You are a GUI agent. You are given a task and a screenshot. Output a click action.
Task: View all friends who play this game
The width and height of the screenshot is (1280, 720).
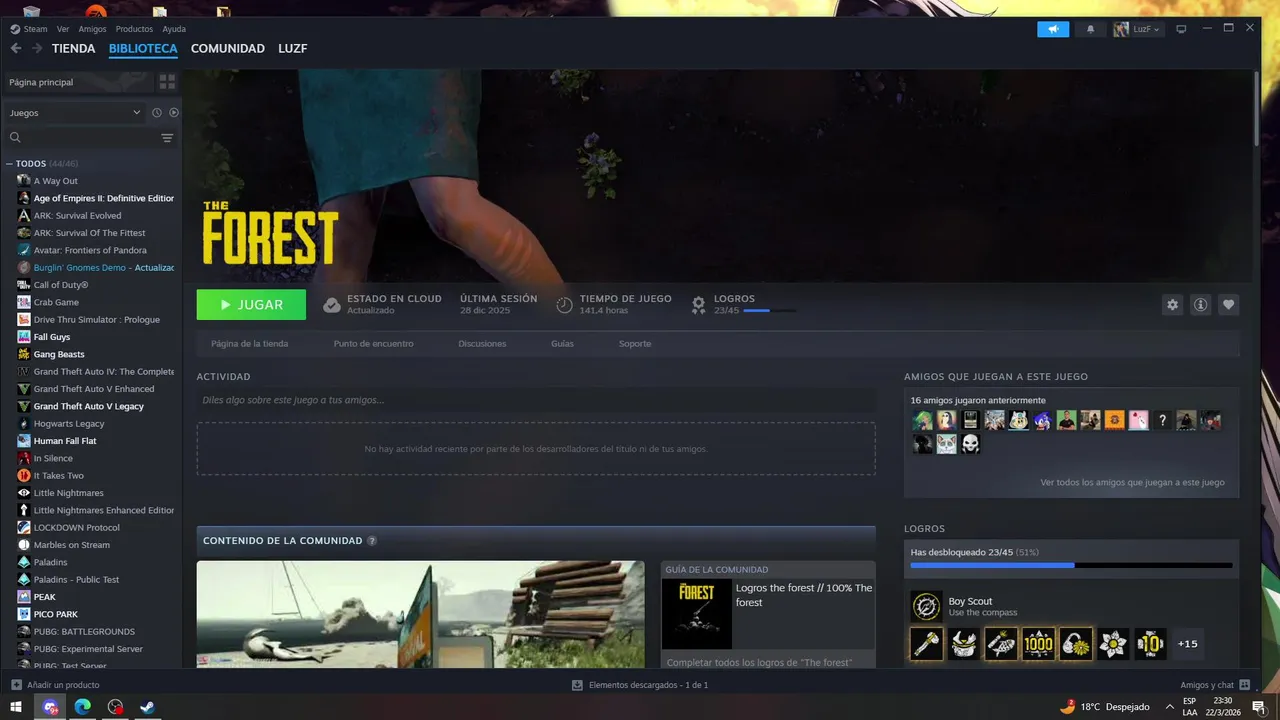click(1132, 482)
